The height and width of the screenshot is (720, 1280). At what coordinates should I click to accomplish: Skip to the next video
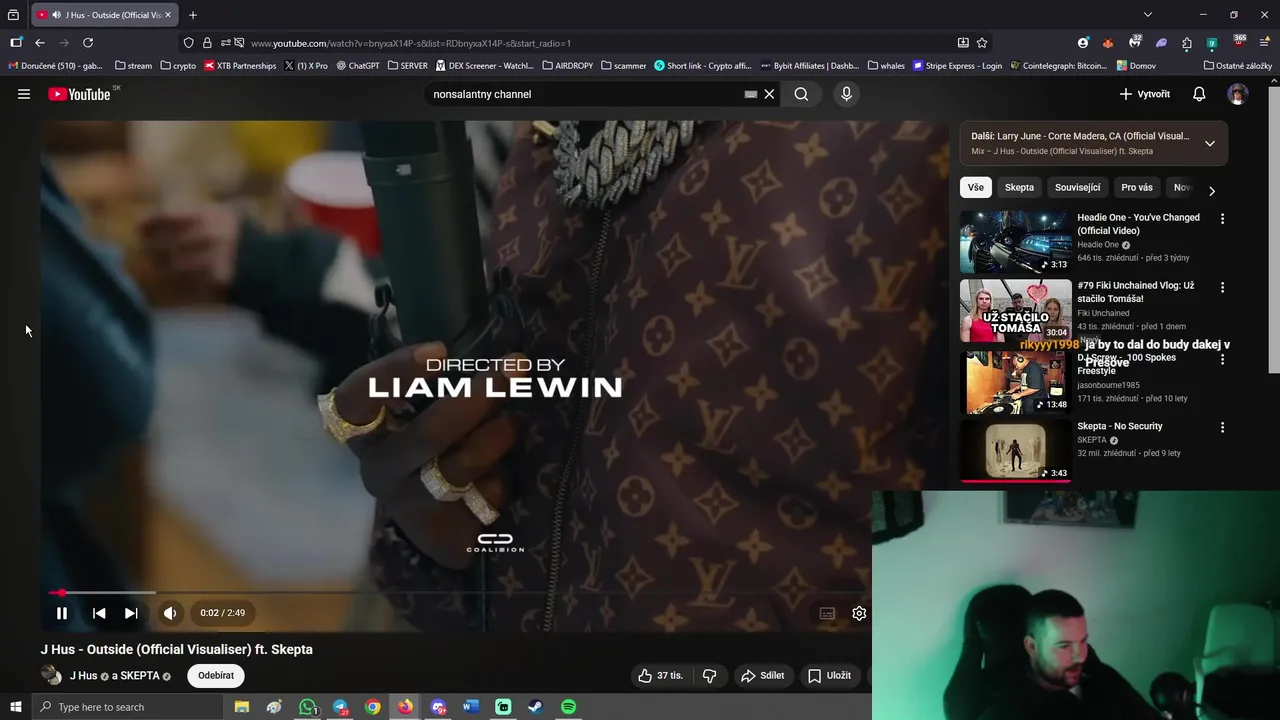click(131, 613)
